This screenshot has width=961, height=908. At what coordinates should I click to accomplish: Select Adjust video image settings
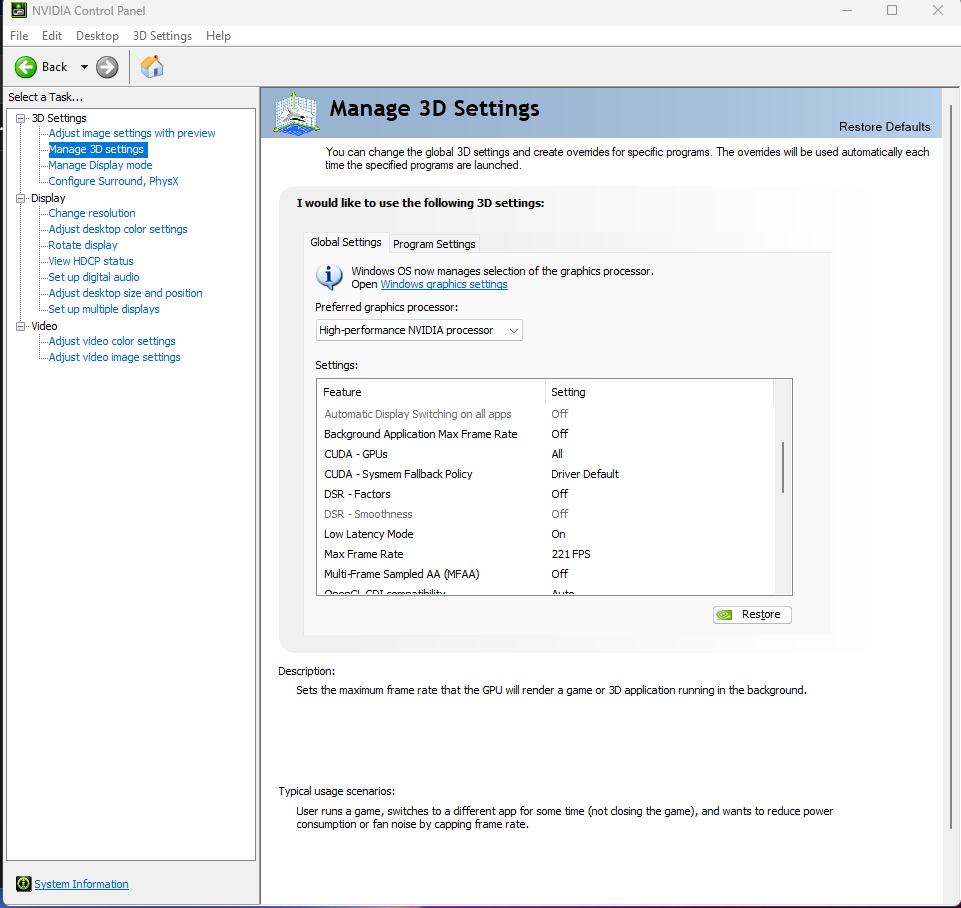(x=114, y=357)
